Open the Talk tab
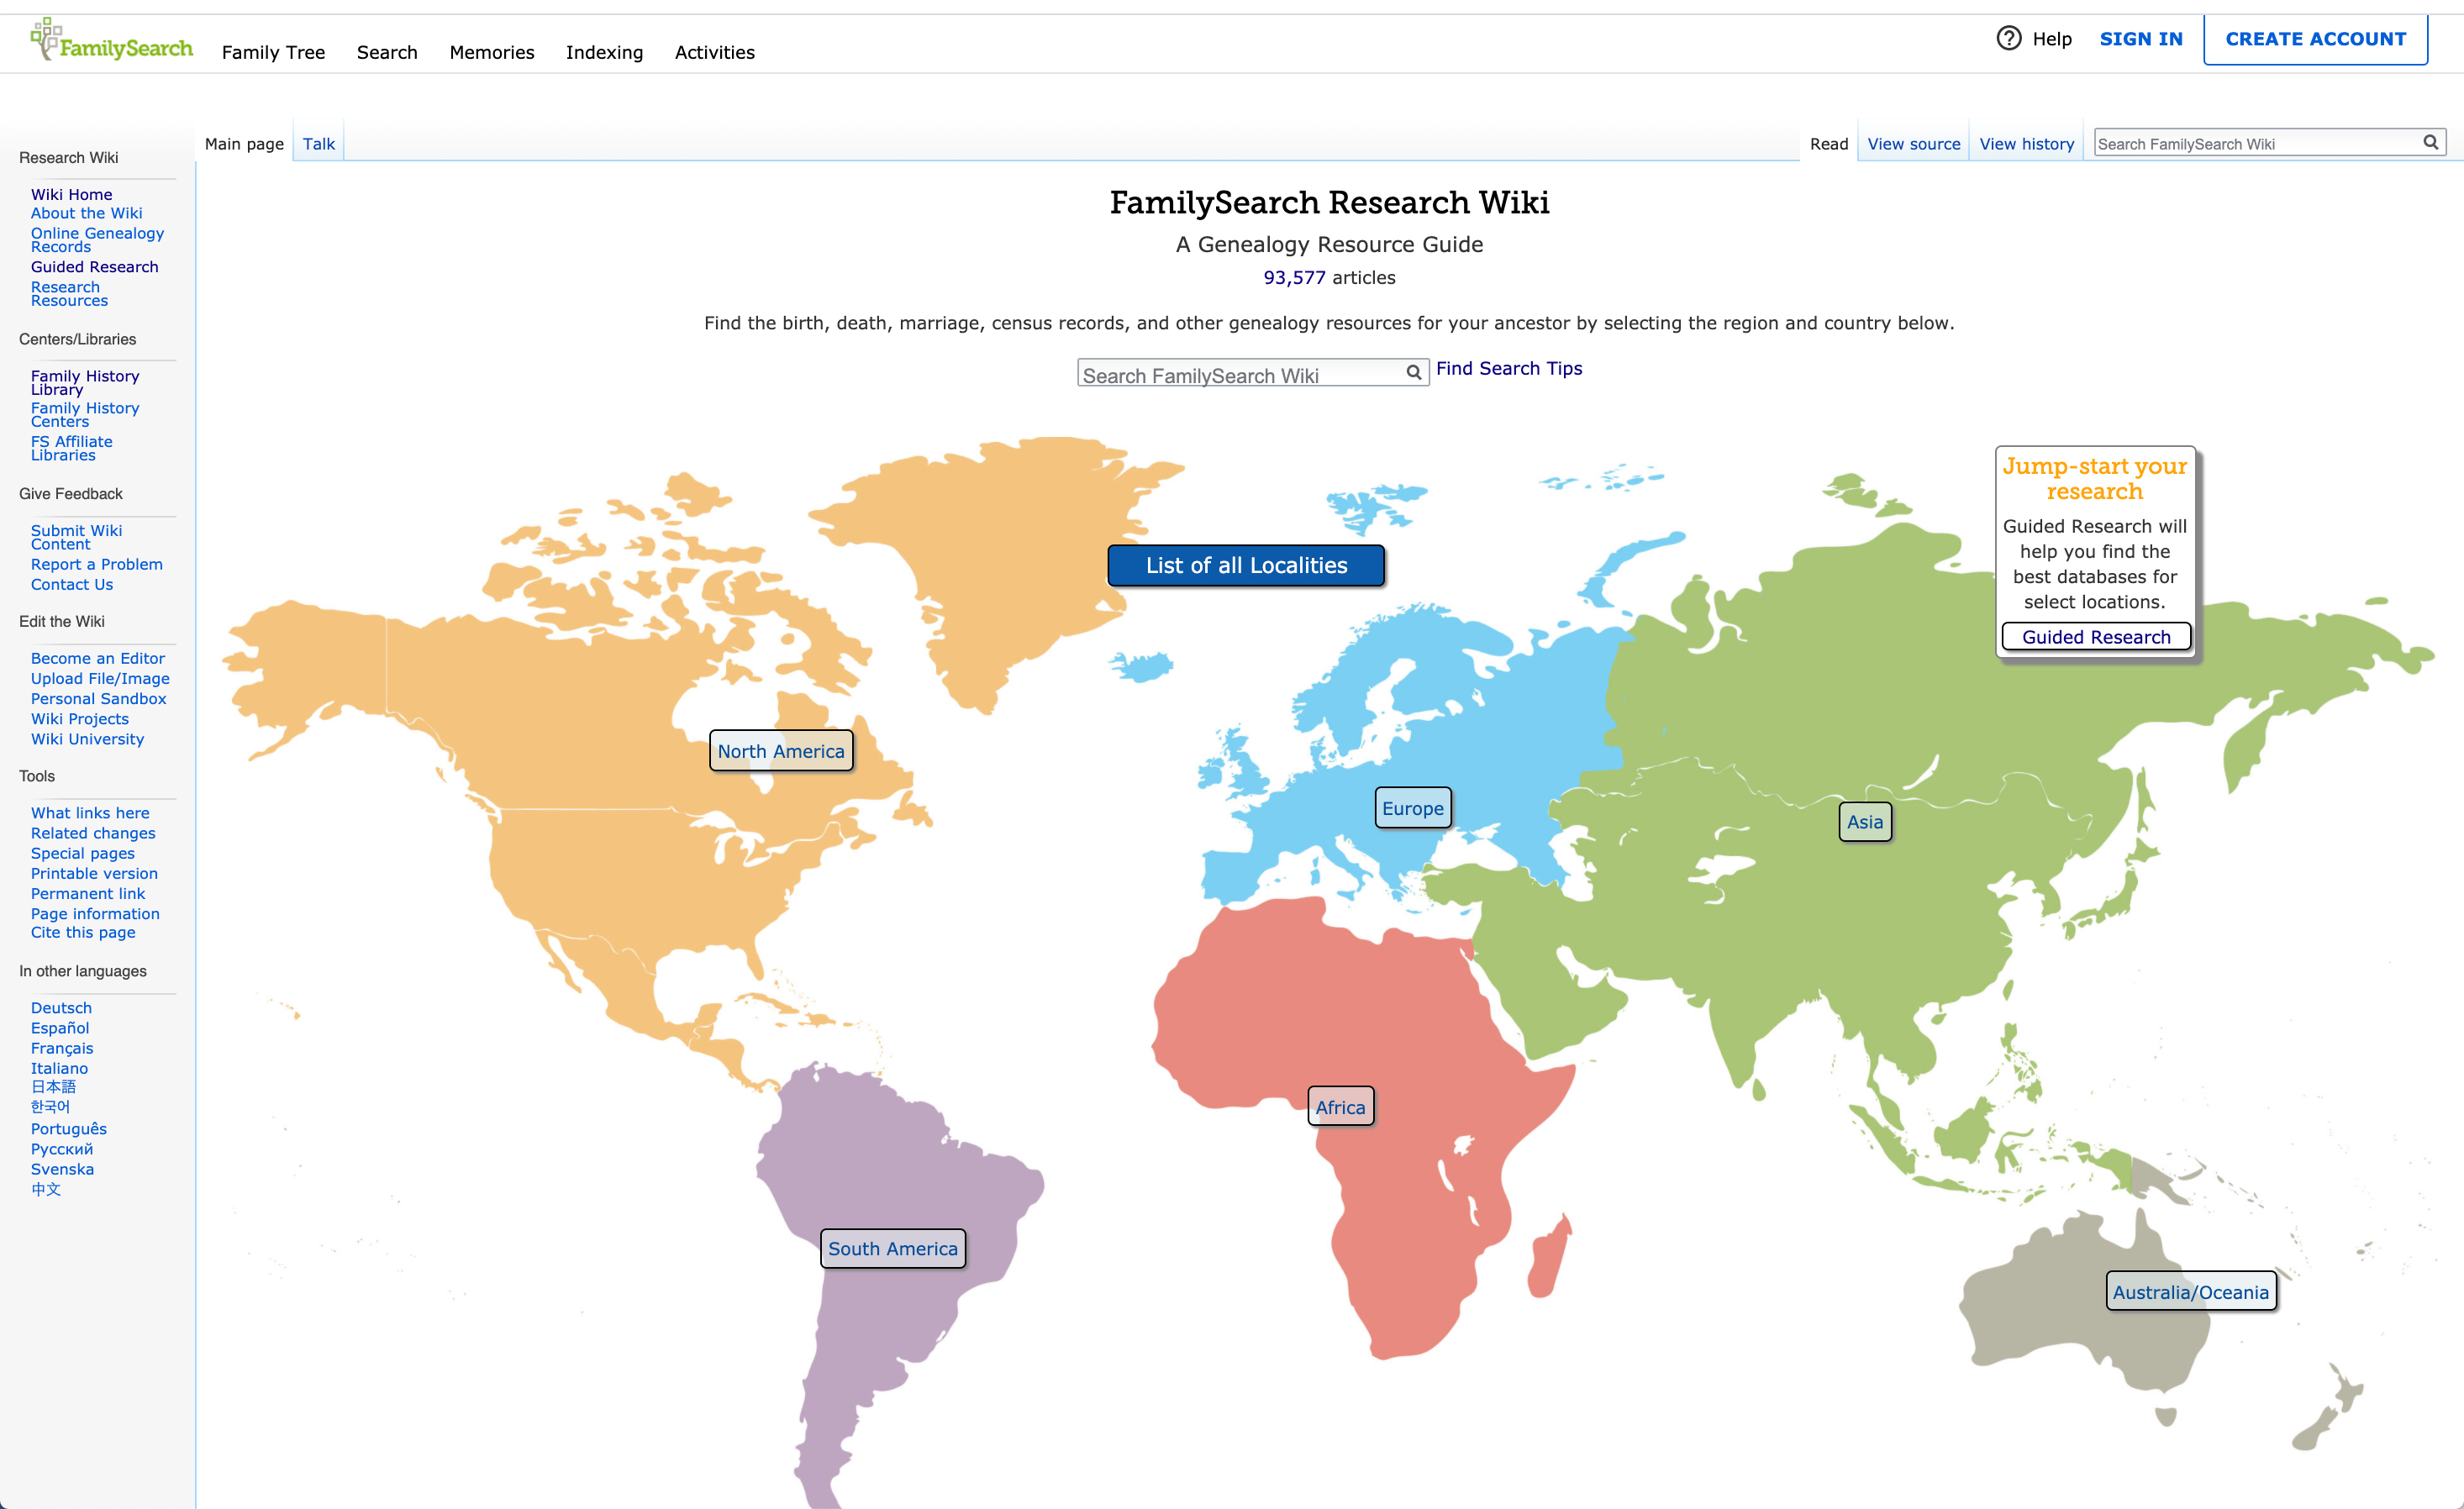This screenshot has width=2464, height=1509. (318, 144)
